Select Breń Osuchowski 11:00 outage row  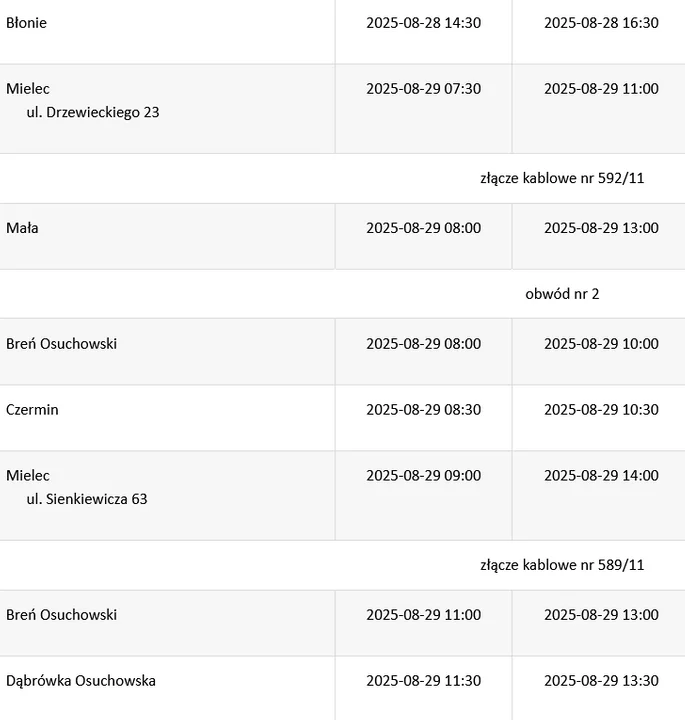tap(342, 623)
